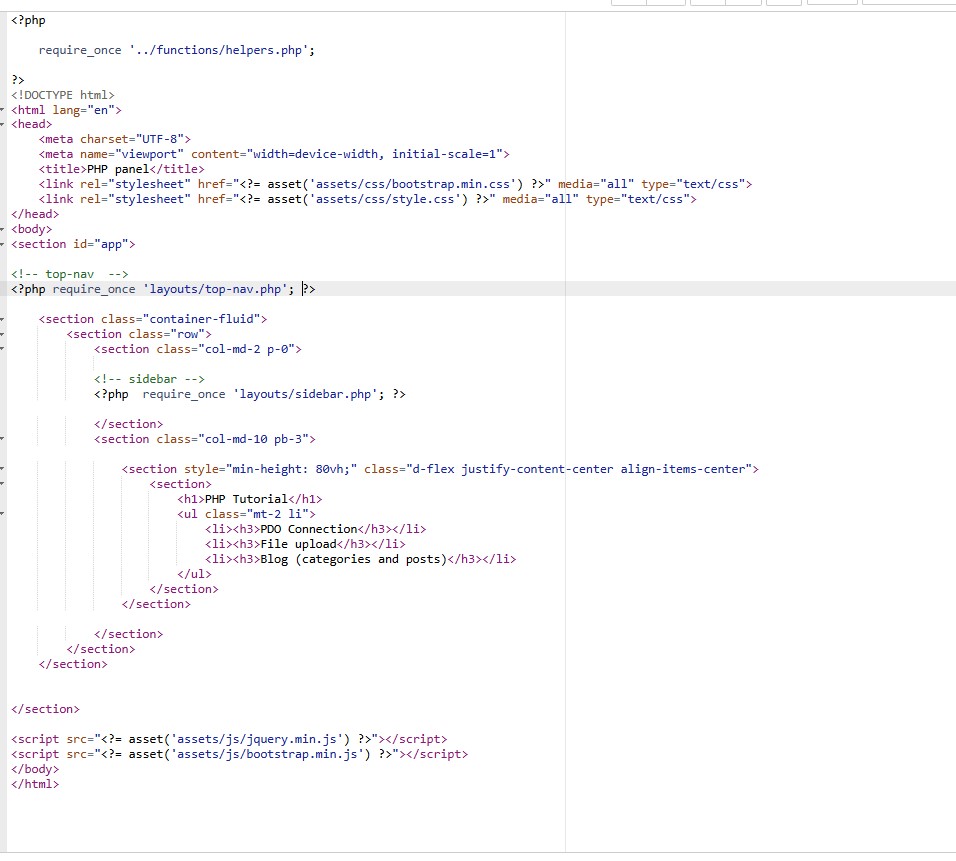956x861 pixels.
Task: Fold the col-md-10 pb-3 section block
Action: pyautogui.click(x=2, y=439)
